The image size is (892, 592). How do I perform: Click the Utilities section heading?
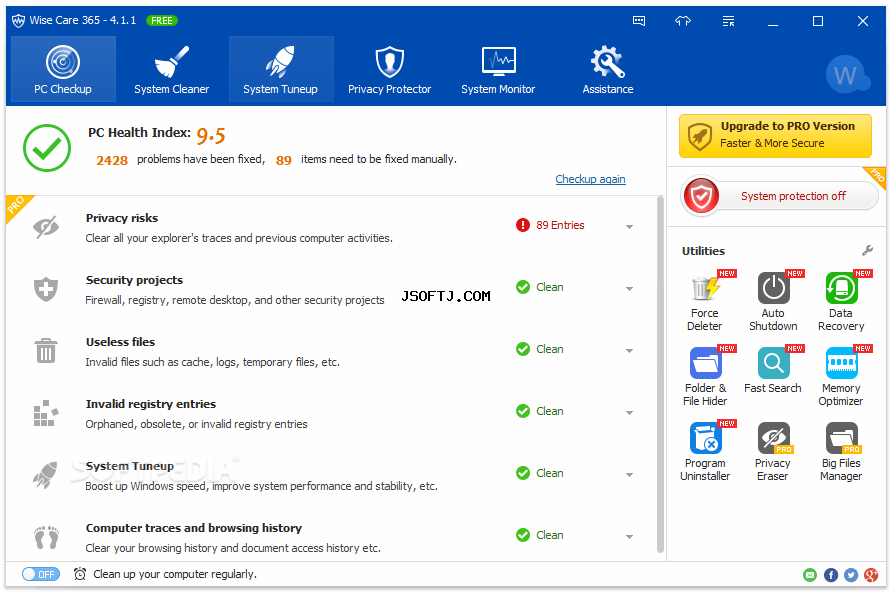point(703,251)
